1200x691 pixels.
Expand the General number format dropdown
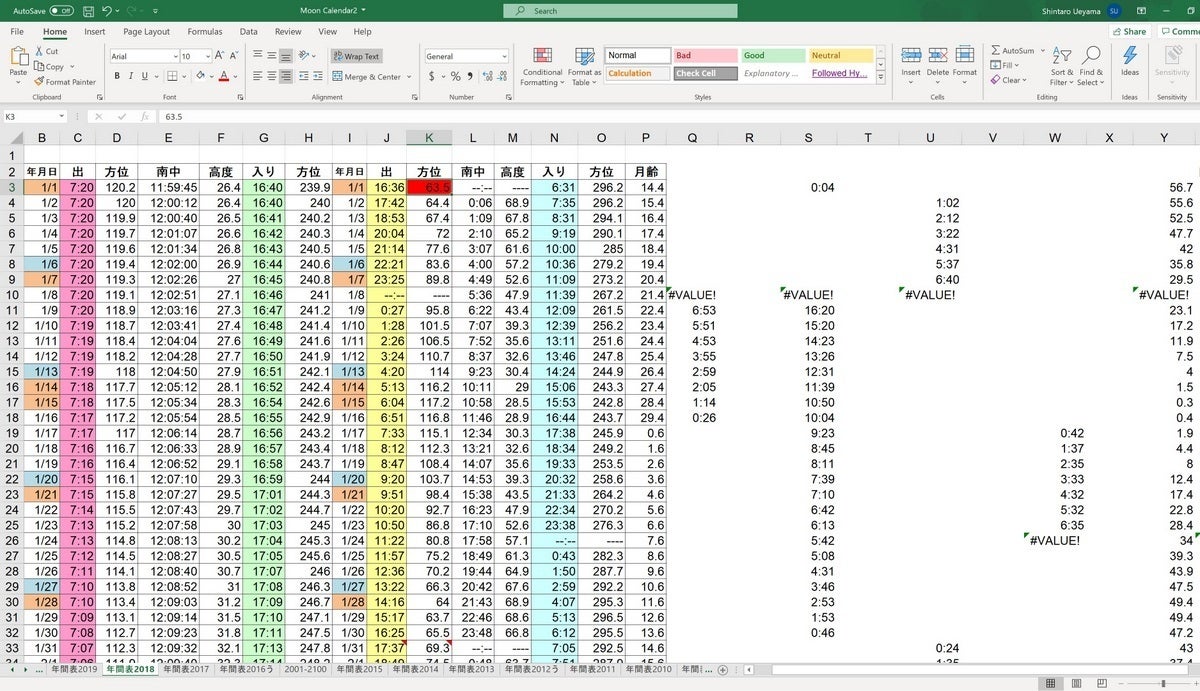[x=503, y=56]
